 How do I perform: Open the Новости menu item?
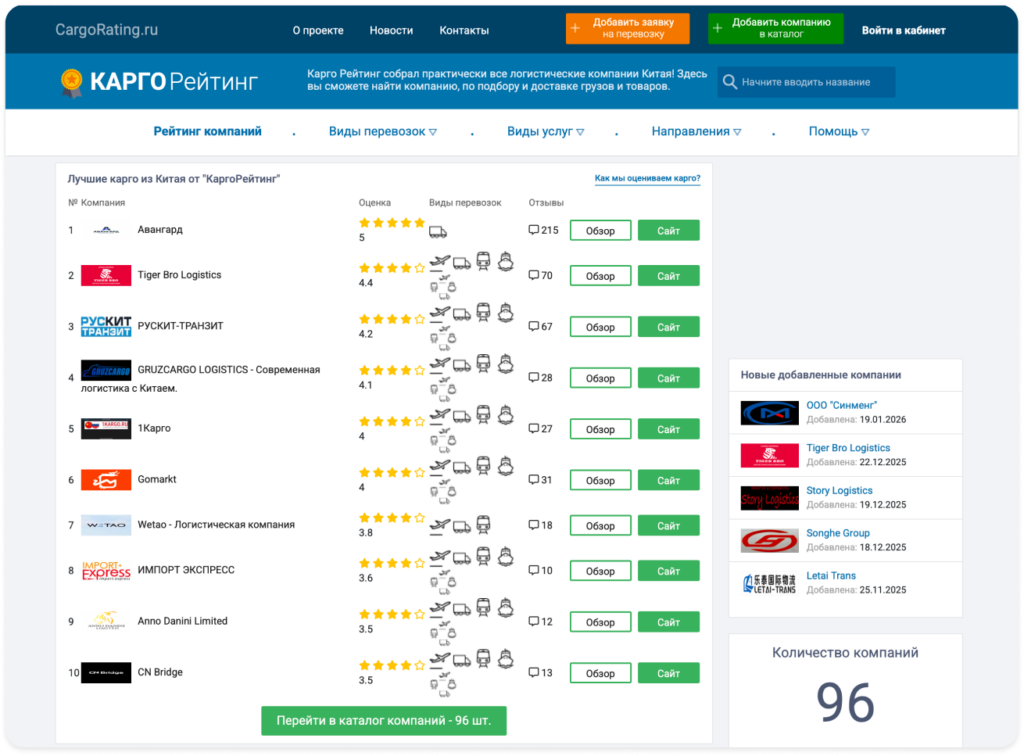(x=391, y=30)
